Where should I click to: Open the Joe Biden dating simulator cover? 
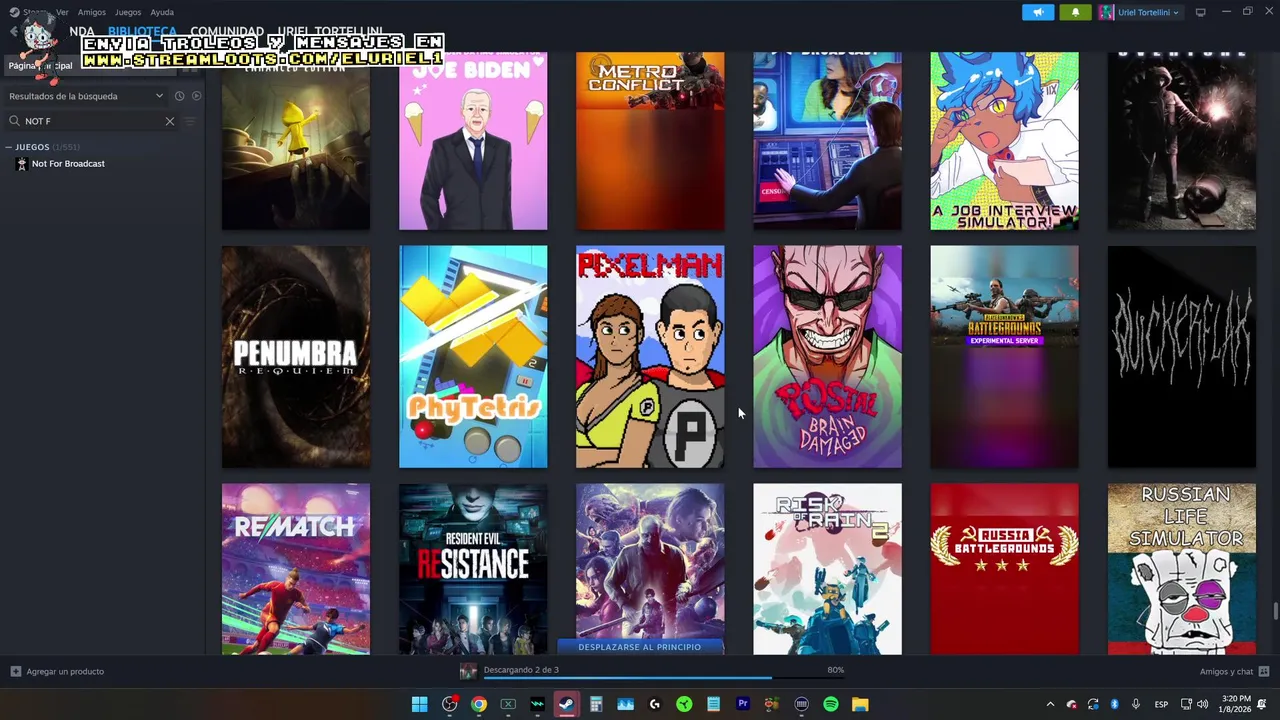click(473, 141)
